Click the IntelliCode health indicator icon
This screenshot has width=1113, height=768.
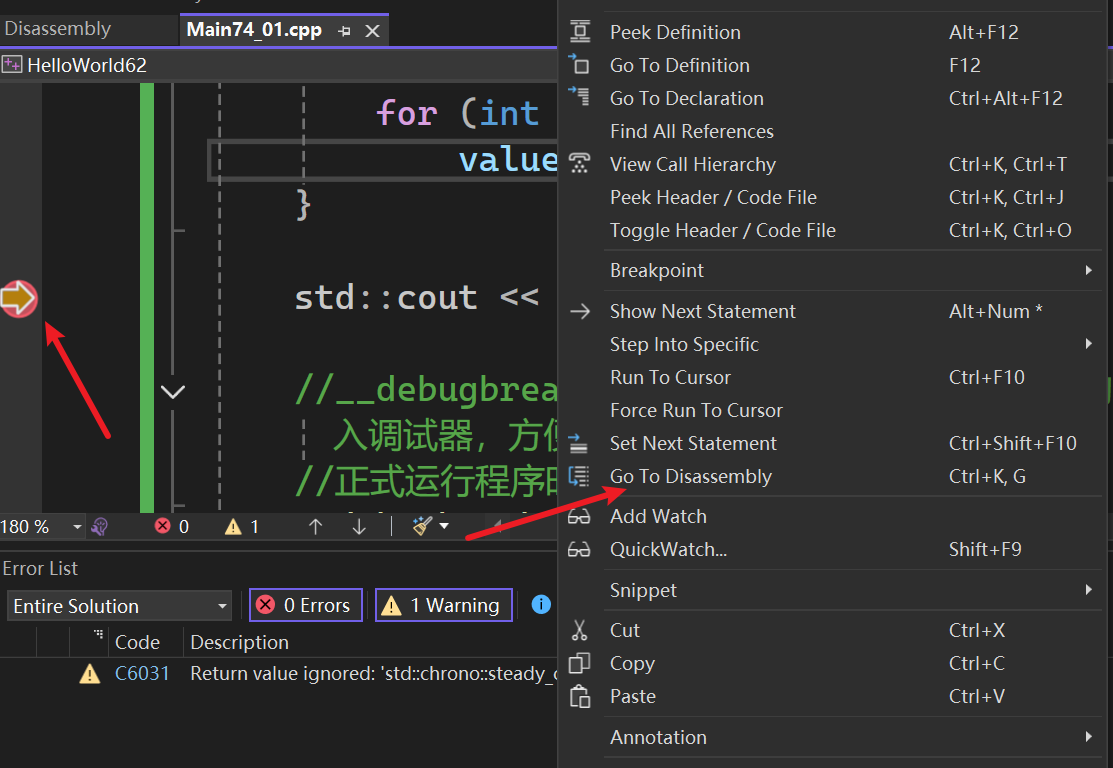pyautogui.click(x=99, y=526)
